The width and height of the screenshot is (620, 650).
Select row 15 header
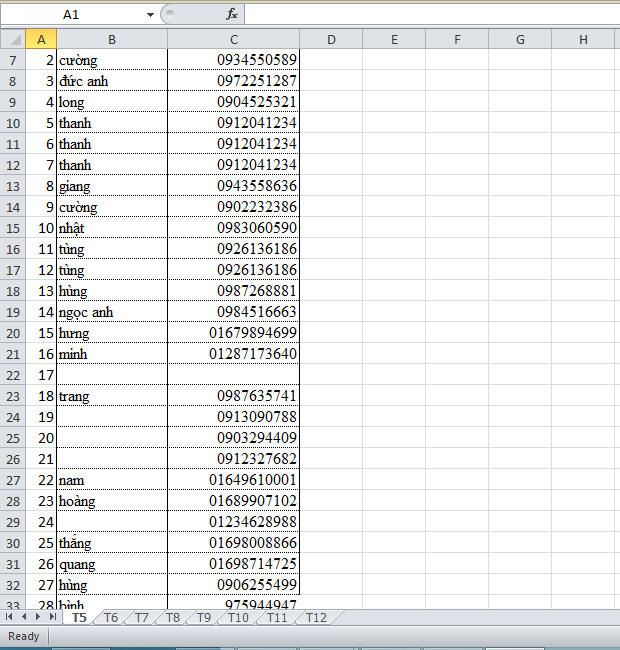[x=13, y=228]
